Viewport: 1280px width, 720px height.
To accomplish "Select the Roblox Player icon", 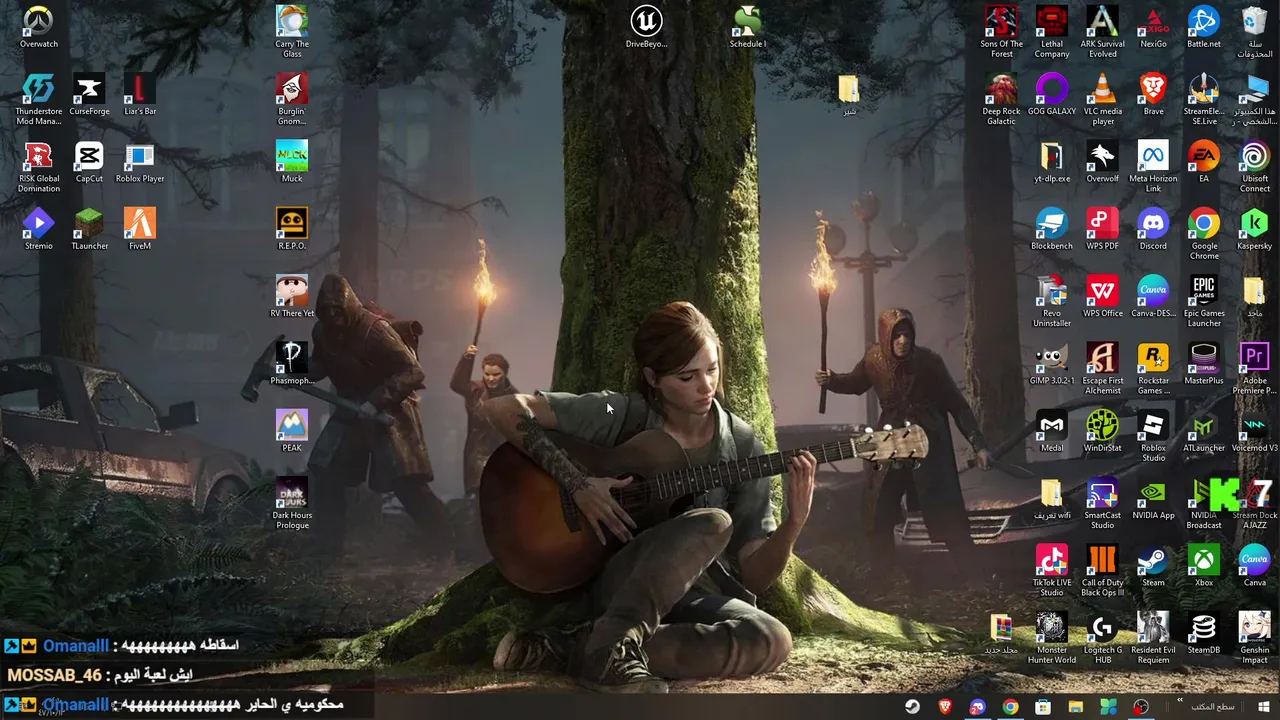I will pos(140,161).
